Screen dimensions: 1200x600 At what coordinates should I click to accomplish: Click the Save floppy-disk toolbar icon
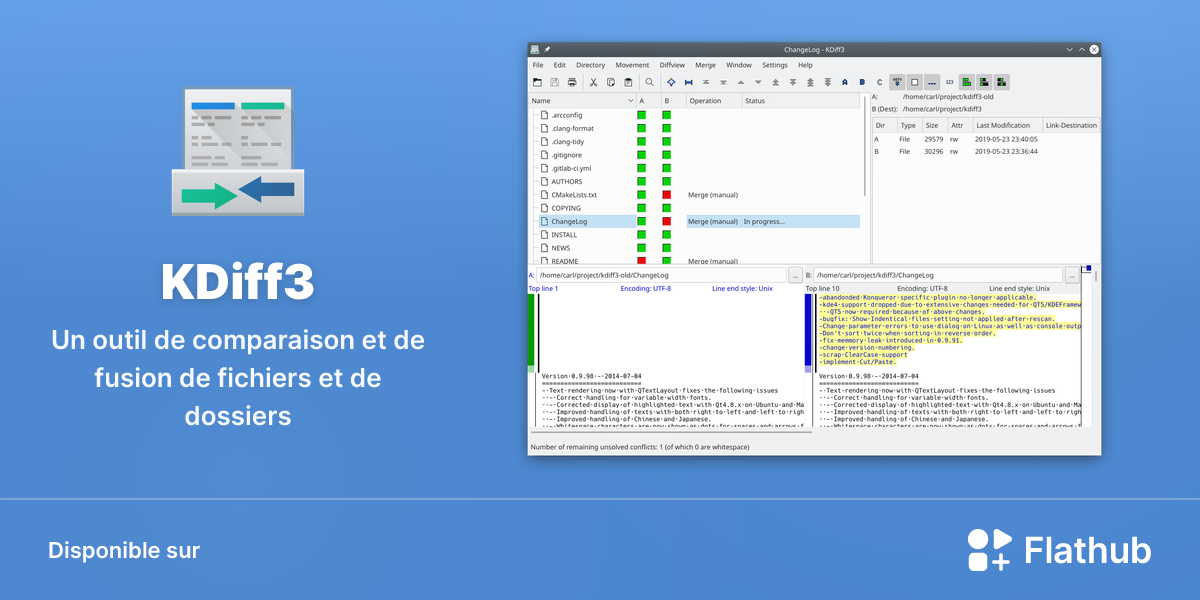click(555, 82)
